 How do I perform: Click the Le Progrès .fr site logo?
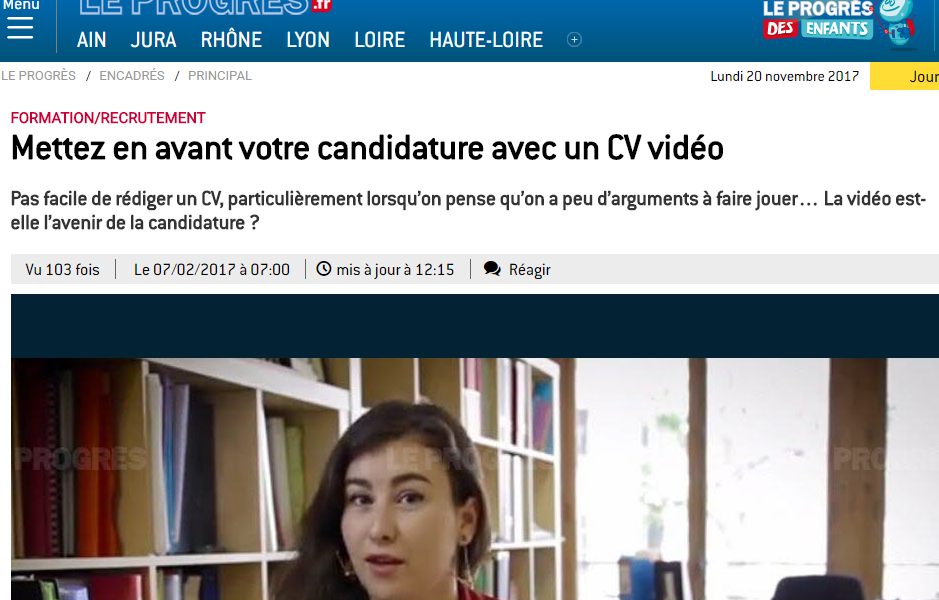(205, 7)
